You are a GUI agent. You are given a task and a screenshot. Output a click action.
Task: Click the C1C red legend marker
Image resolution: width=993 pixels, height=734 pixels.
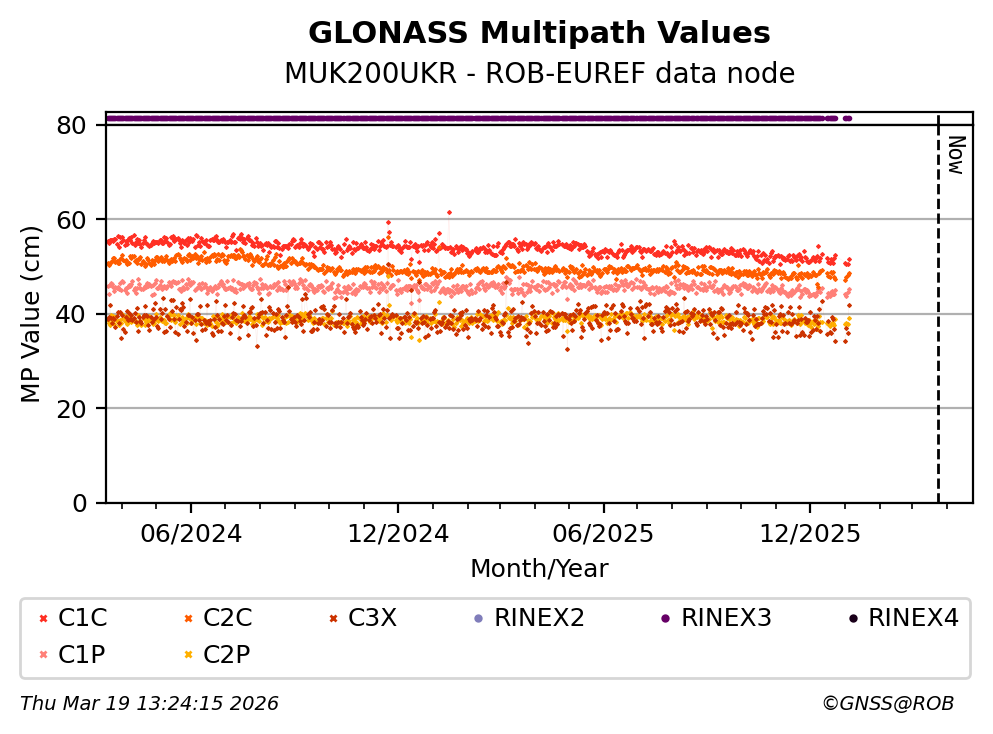click(43, 619)
